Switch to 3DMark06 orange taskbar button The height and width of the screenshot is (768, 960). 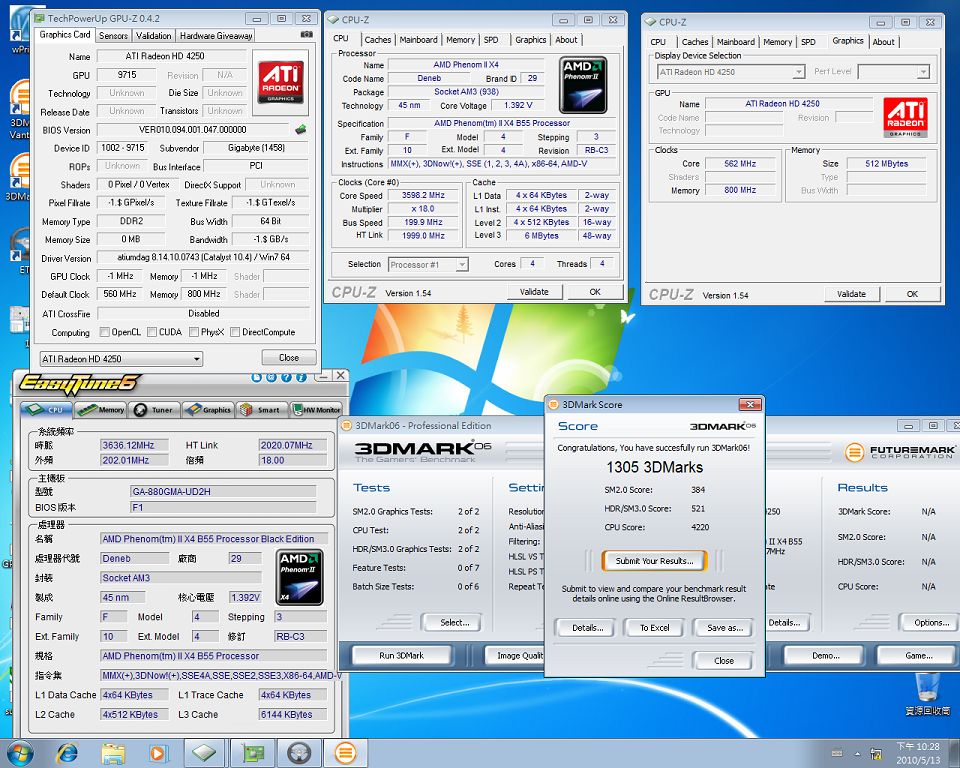click(346, 753)
